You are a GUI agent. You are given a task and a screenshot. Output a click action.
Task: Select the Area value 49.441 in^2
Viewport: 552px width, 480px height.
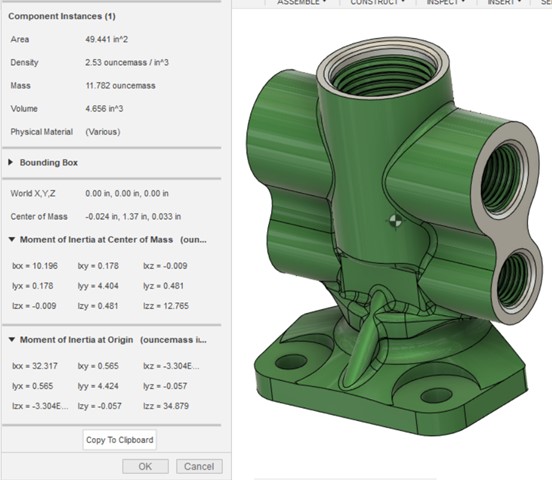[107, 39]
